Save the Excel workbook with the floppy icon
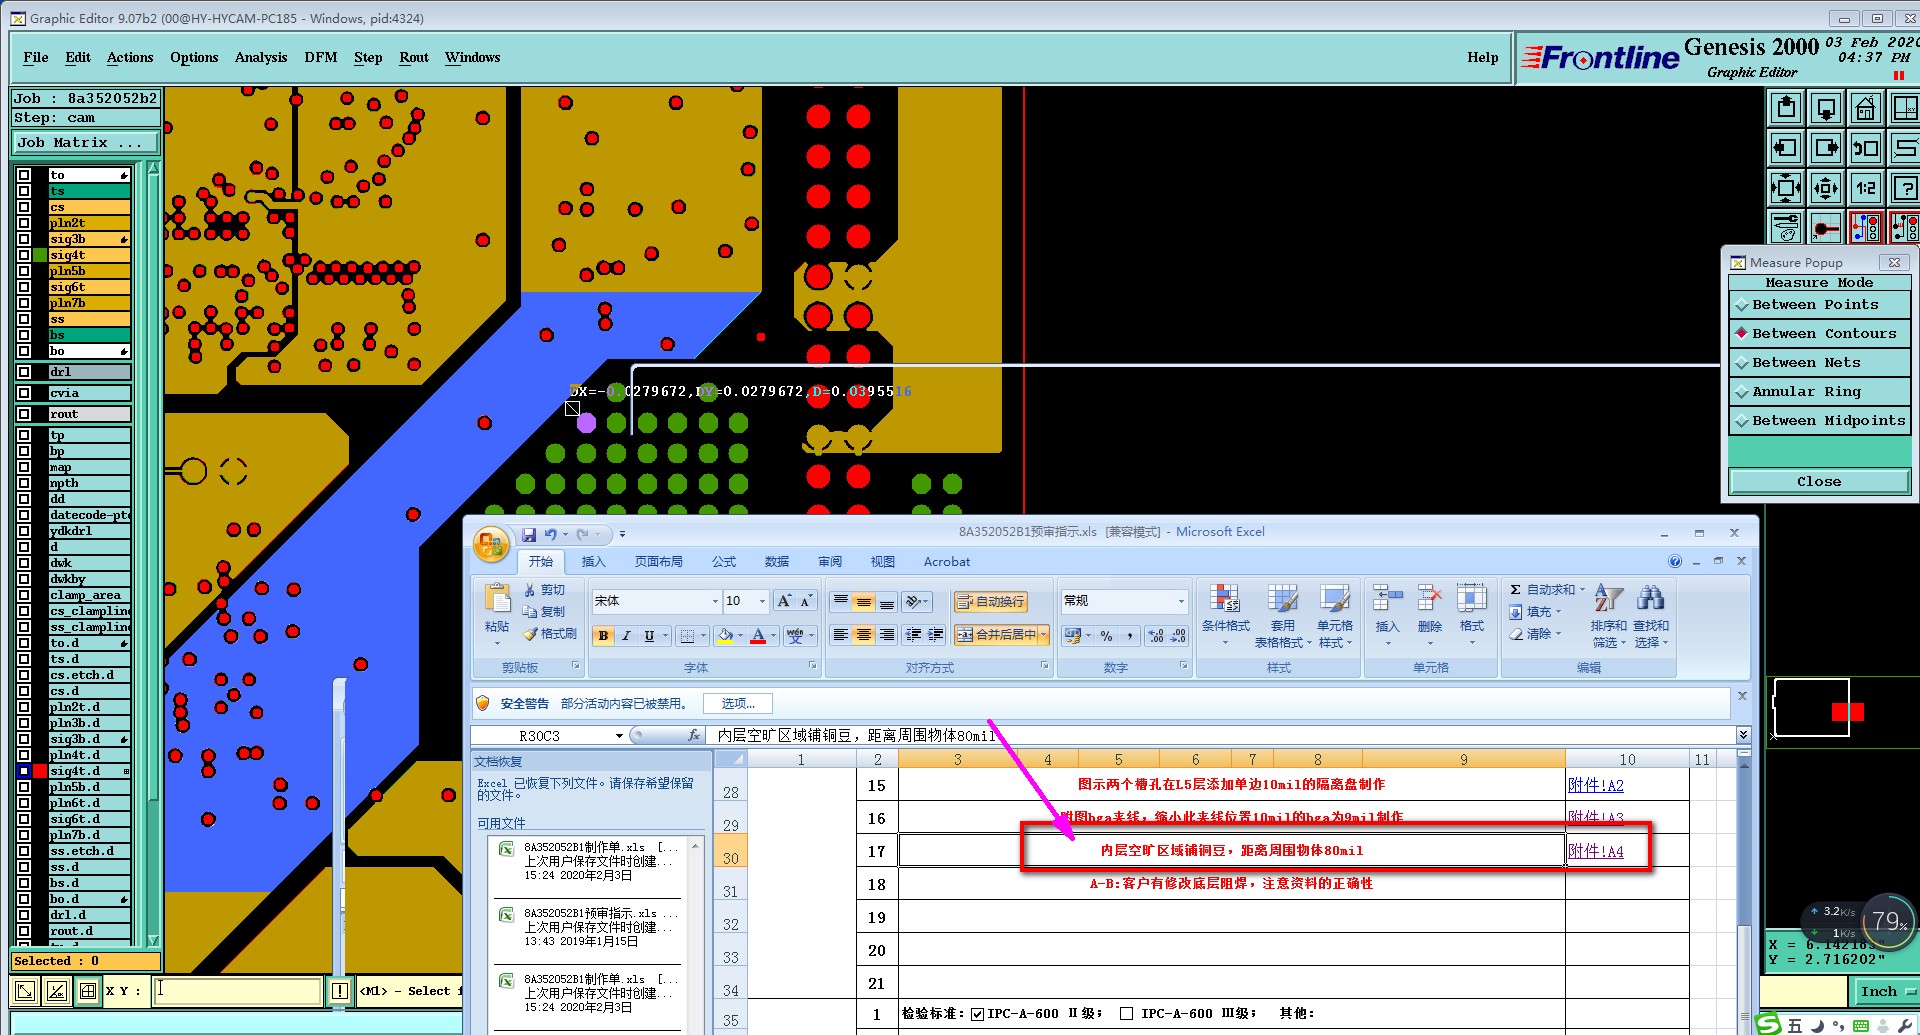The width and height of the screenshot is (1920, 1035). 528,534
